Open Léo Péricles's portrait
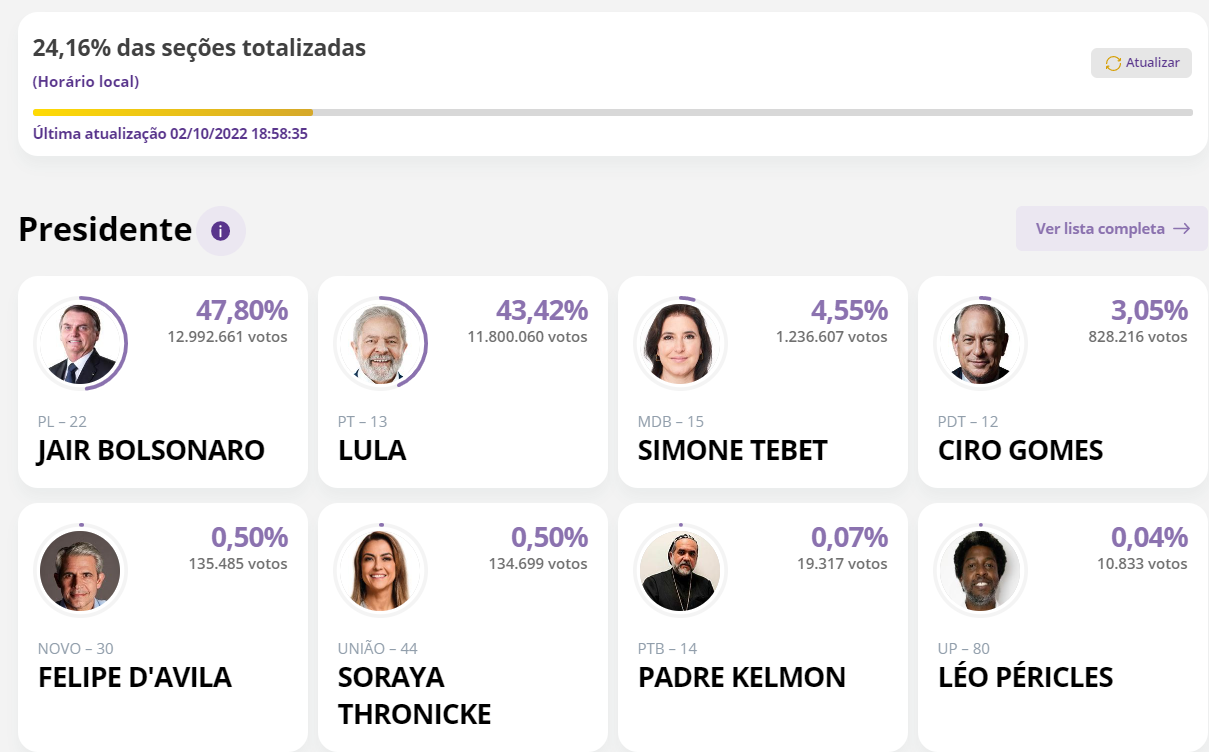The width and height of the screenshot is (1209, 752). (x=980, y=570)
